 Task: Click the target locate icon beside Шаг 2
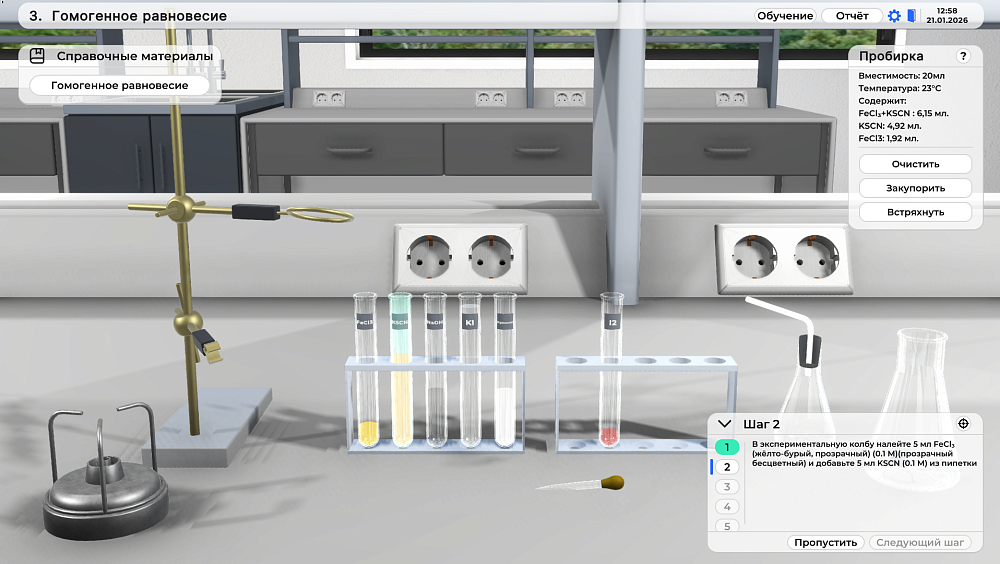pos(963,424)
